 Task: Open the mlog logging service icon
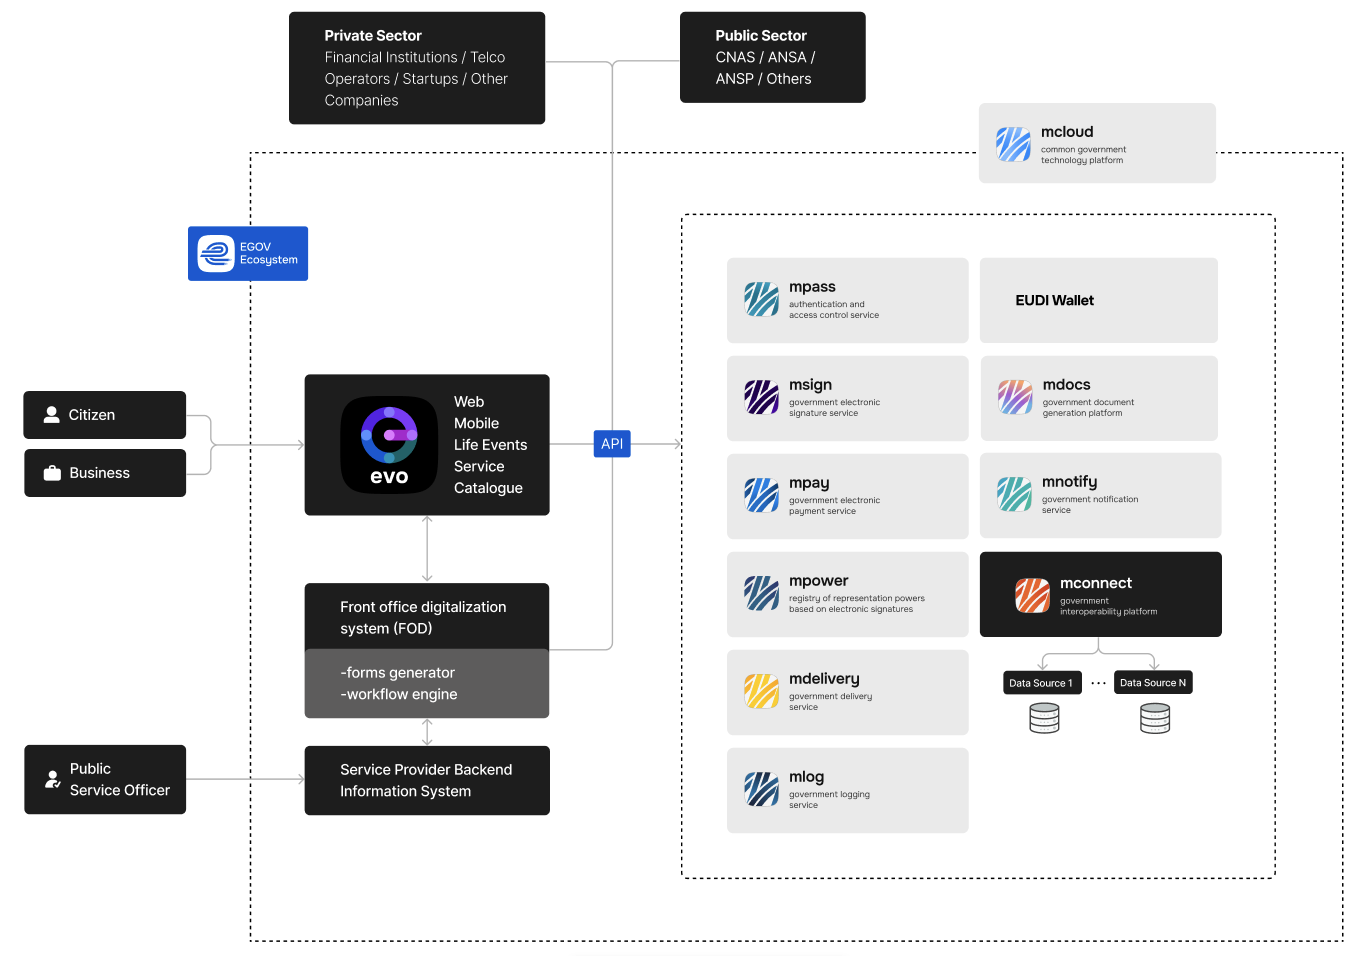tap(761, 788)
